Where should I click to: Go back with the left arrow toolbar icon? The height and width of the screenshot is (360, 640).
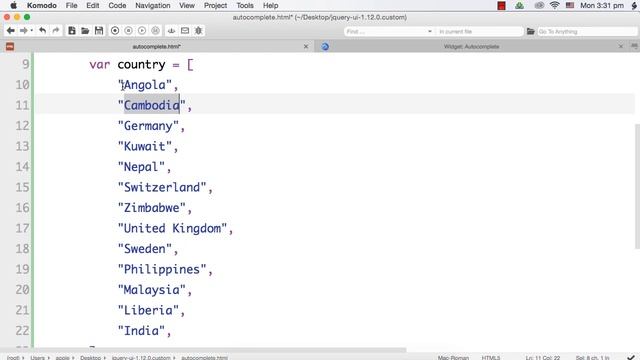tap(11, 31)
